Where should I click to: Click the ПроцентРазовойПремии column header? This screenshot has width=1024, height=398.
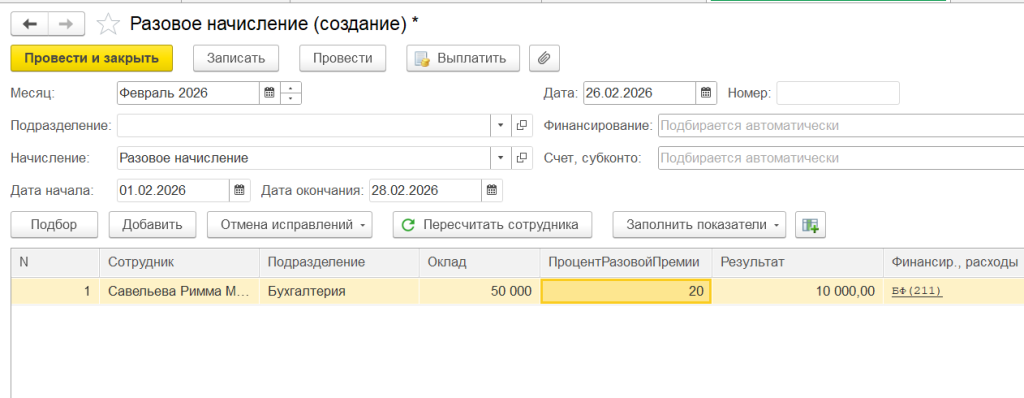626,262
